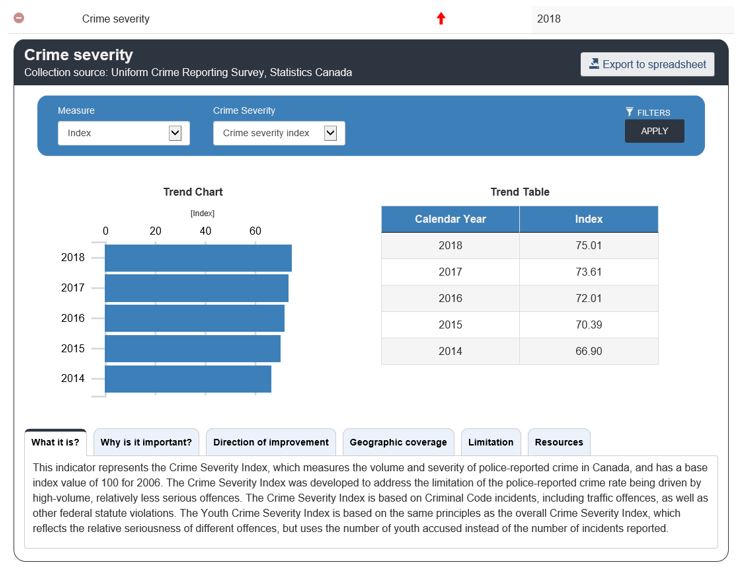Select the What it is? tab

pyautogui.click(x=55, y=442)
